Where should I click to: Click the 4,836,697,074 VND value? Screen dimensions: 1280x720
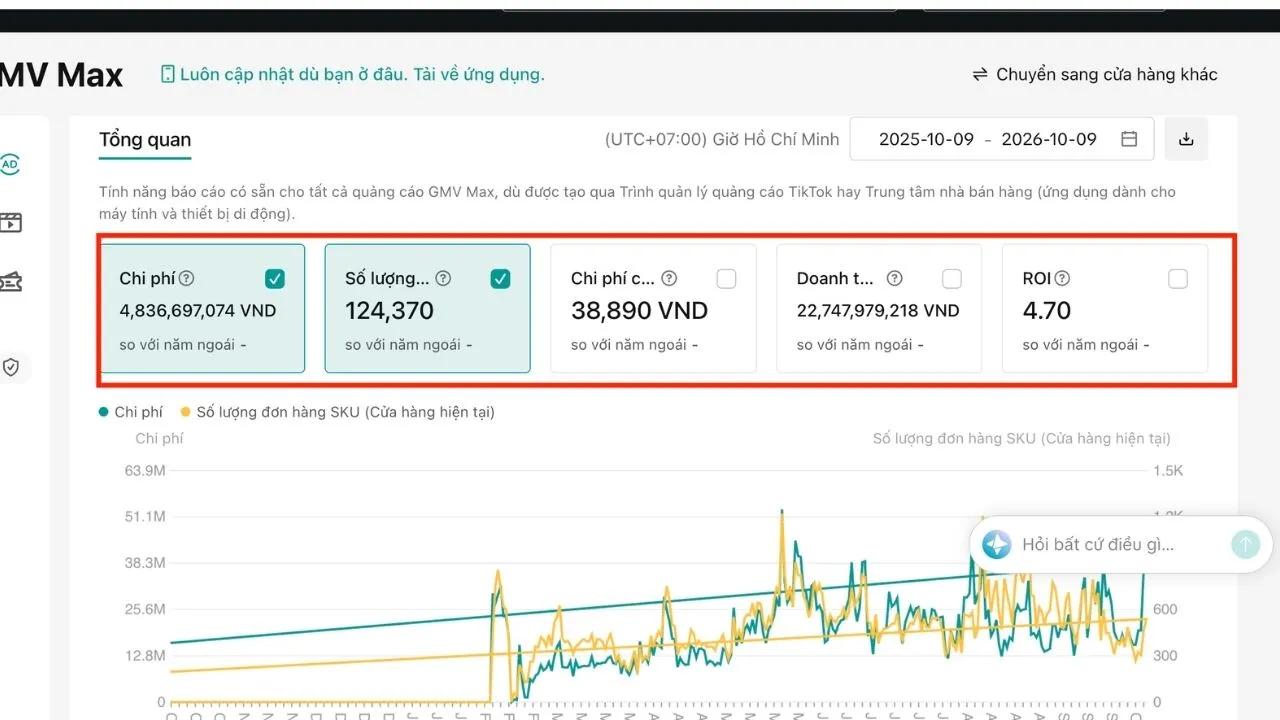point(198,311)
